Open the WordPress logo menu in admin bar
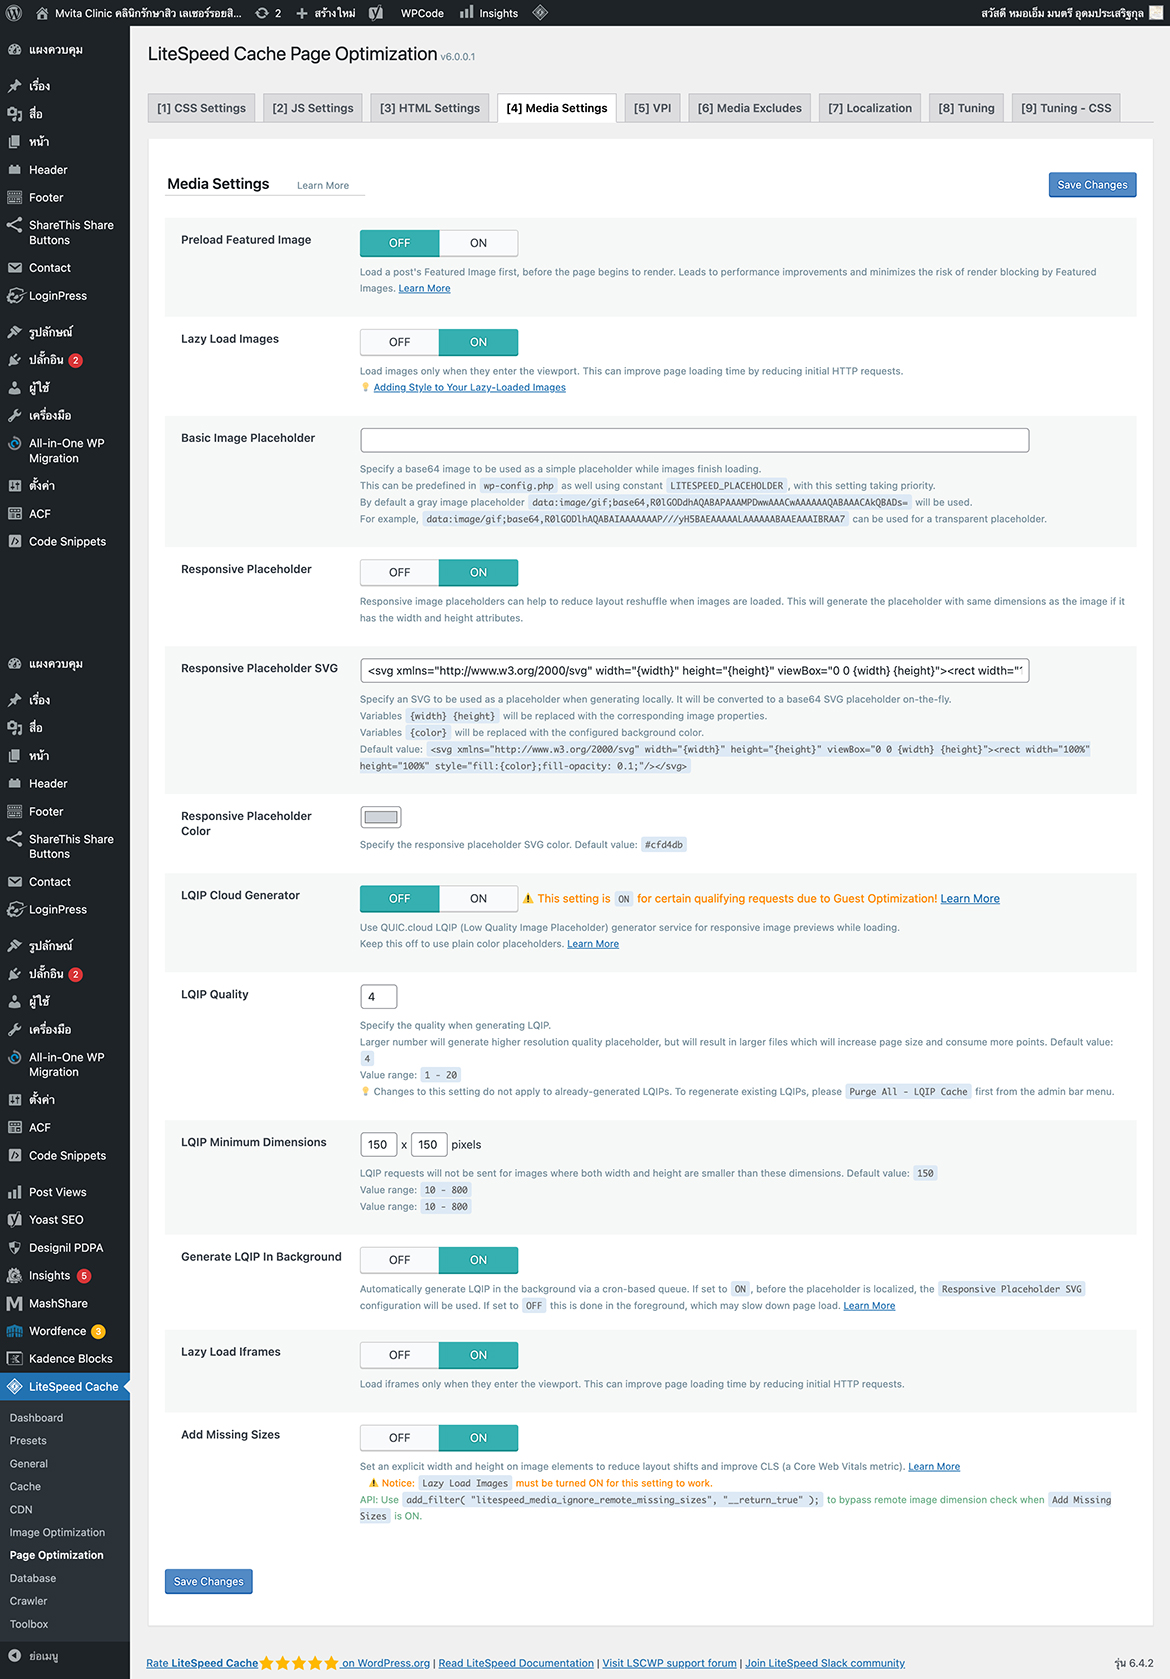The width and height of the screenshot is (1170, 1679). [14, 13]
